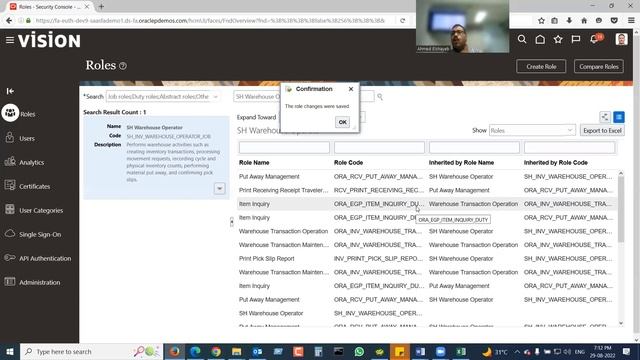The height and width of the screenshot is (360, 640).
Task: Open Excel from the taskbar
Action: pyautogui.click(x=461, y=351)
